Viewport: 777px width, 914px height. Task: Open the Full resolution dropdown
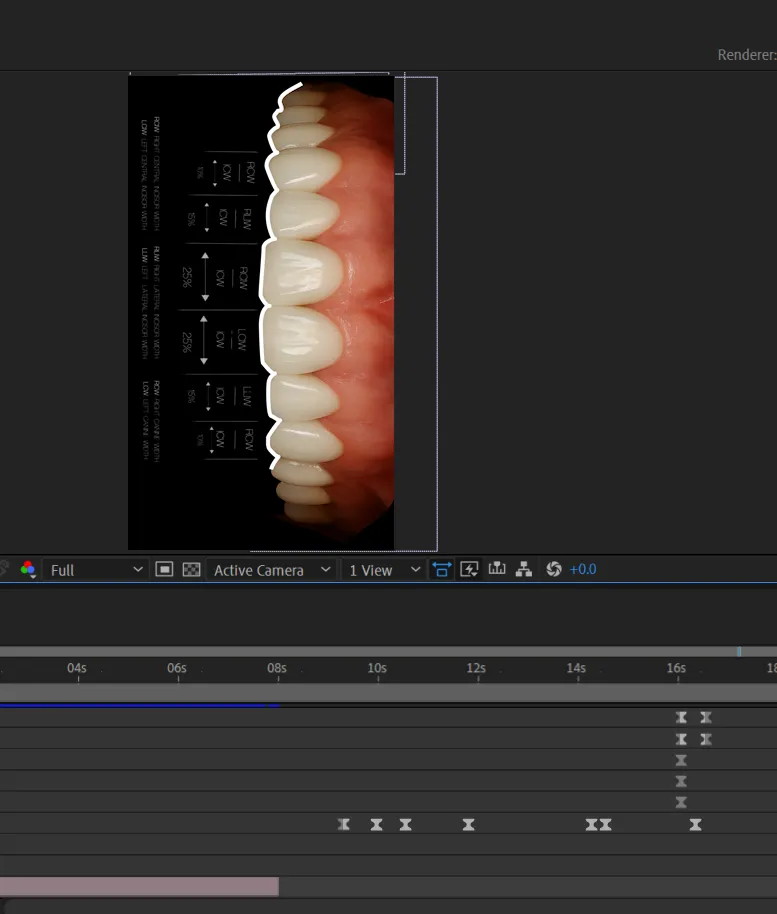(96, 569)
